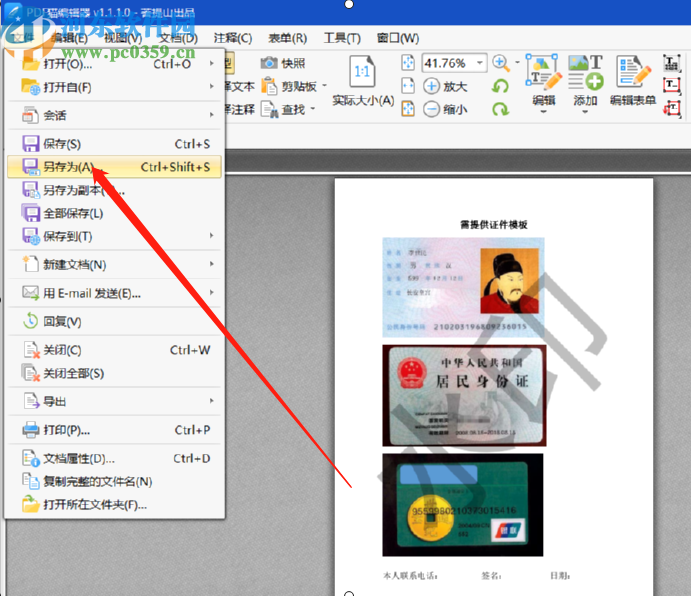Expand the 新建文档 submenu arrow
The height and width of the screenshot is (596, 691).
212,264
